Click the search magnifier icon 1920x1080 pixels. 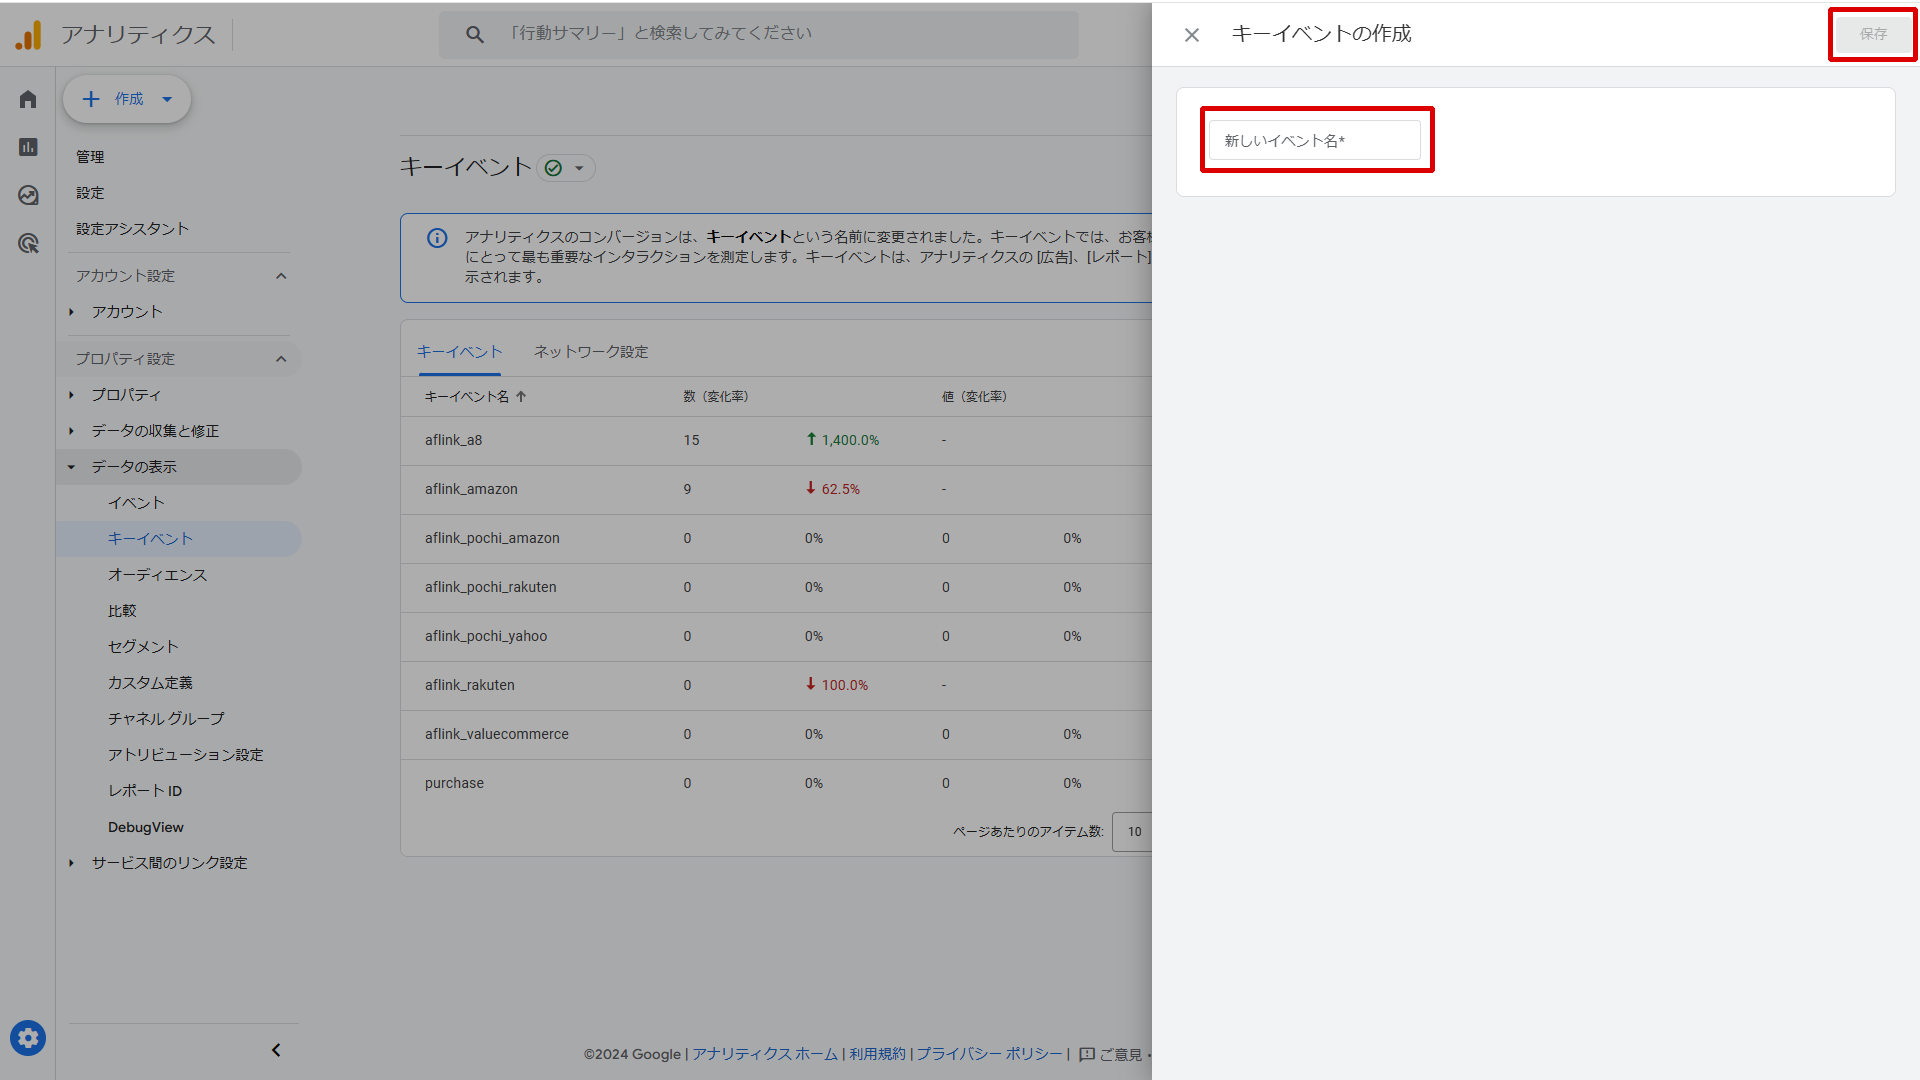tap(475, 35)
